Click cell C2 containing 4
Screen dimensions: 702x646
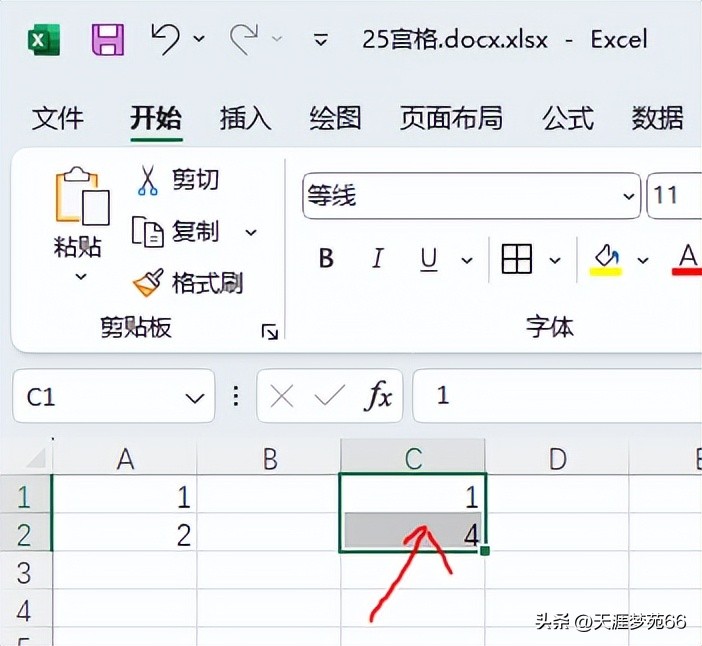[413, 533]
